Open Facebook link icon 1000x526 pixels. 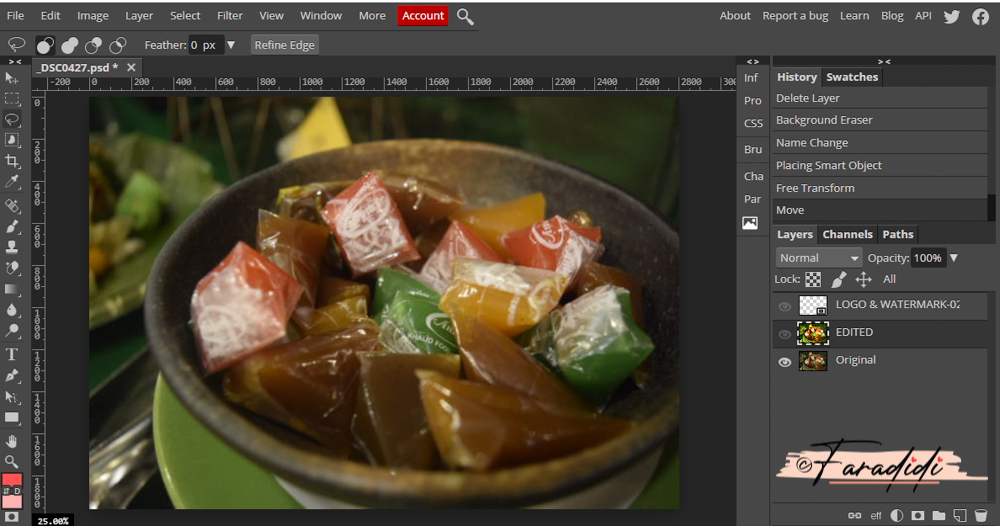pos(980,17)
